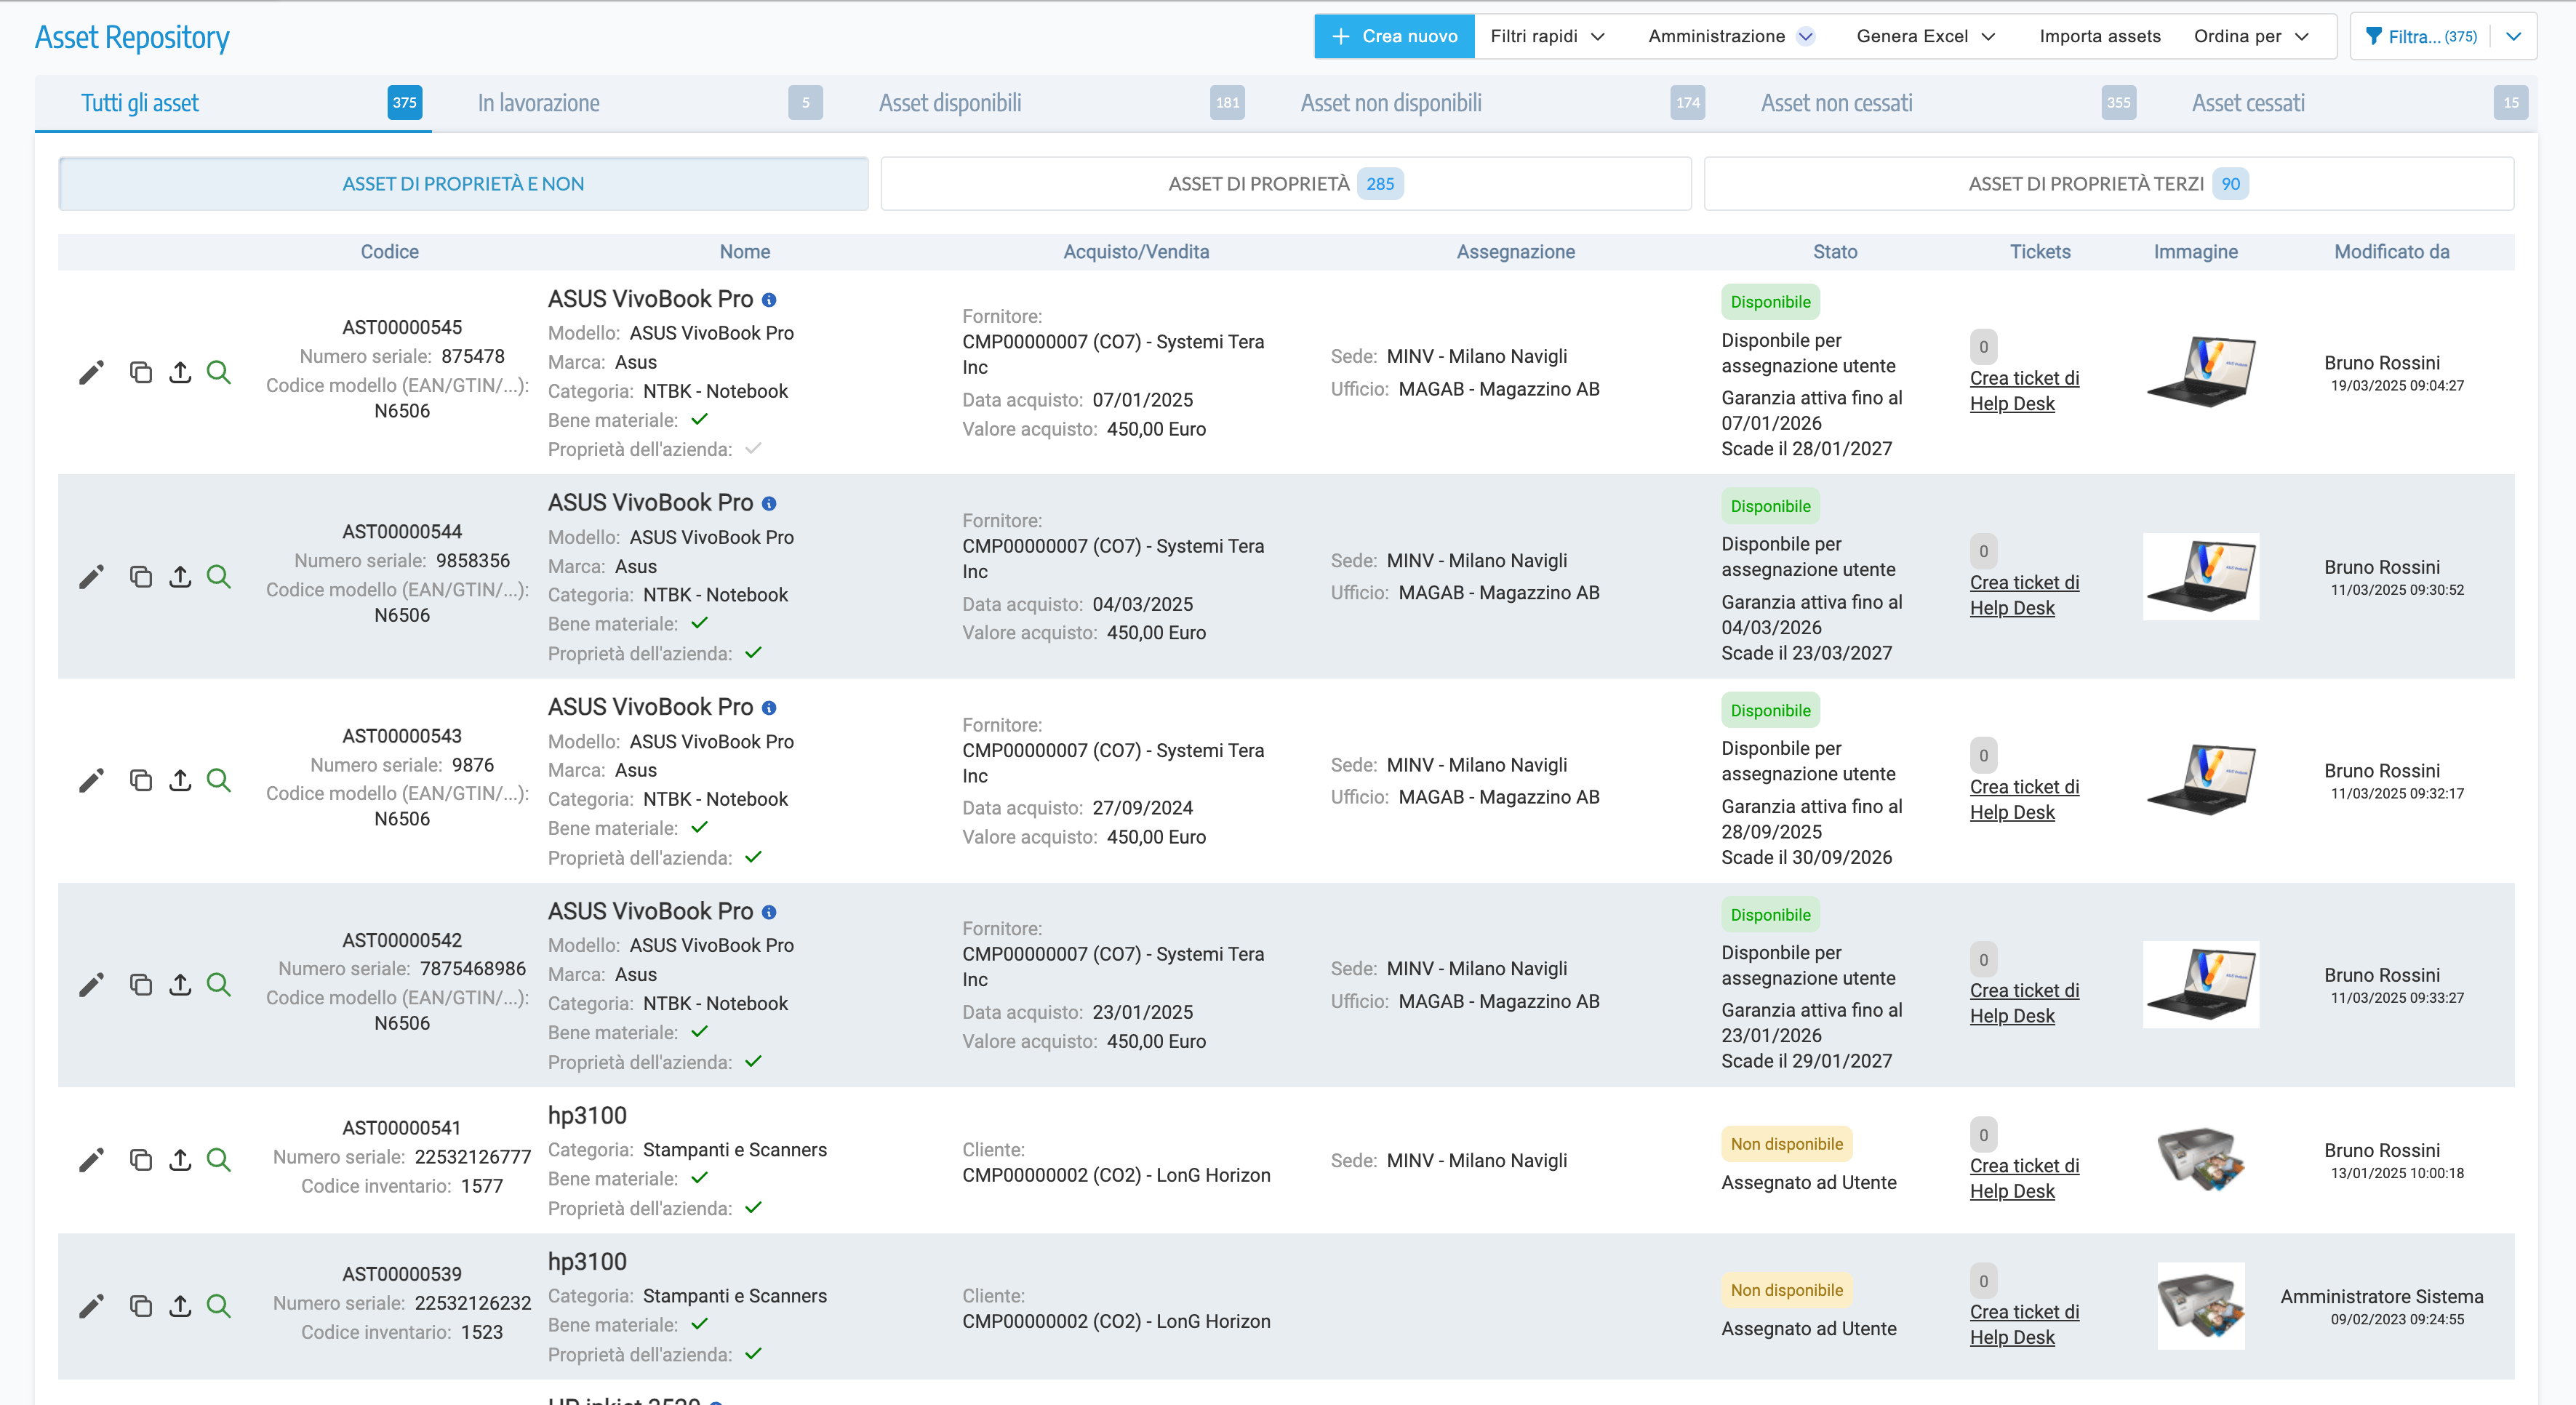This screenshot has width=2576, height=1405.
Task: Click edit pencil icon for AST00000541
Action: (91, 1160)
